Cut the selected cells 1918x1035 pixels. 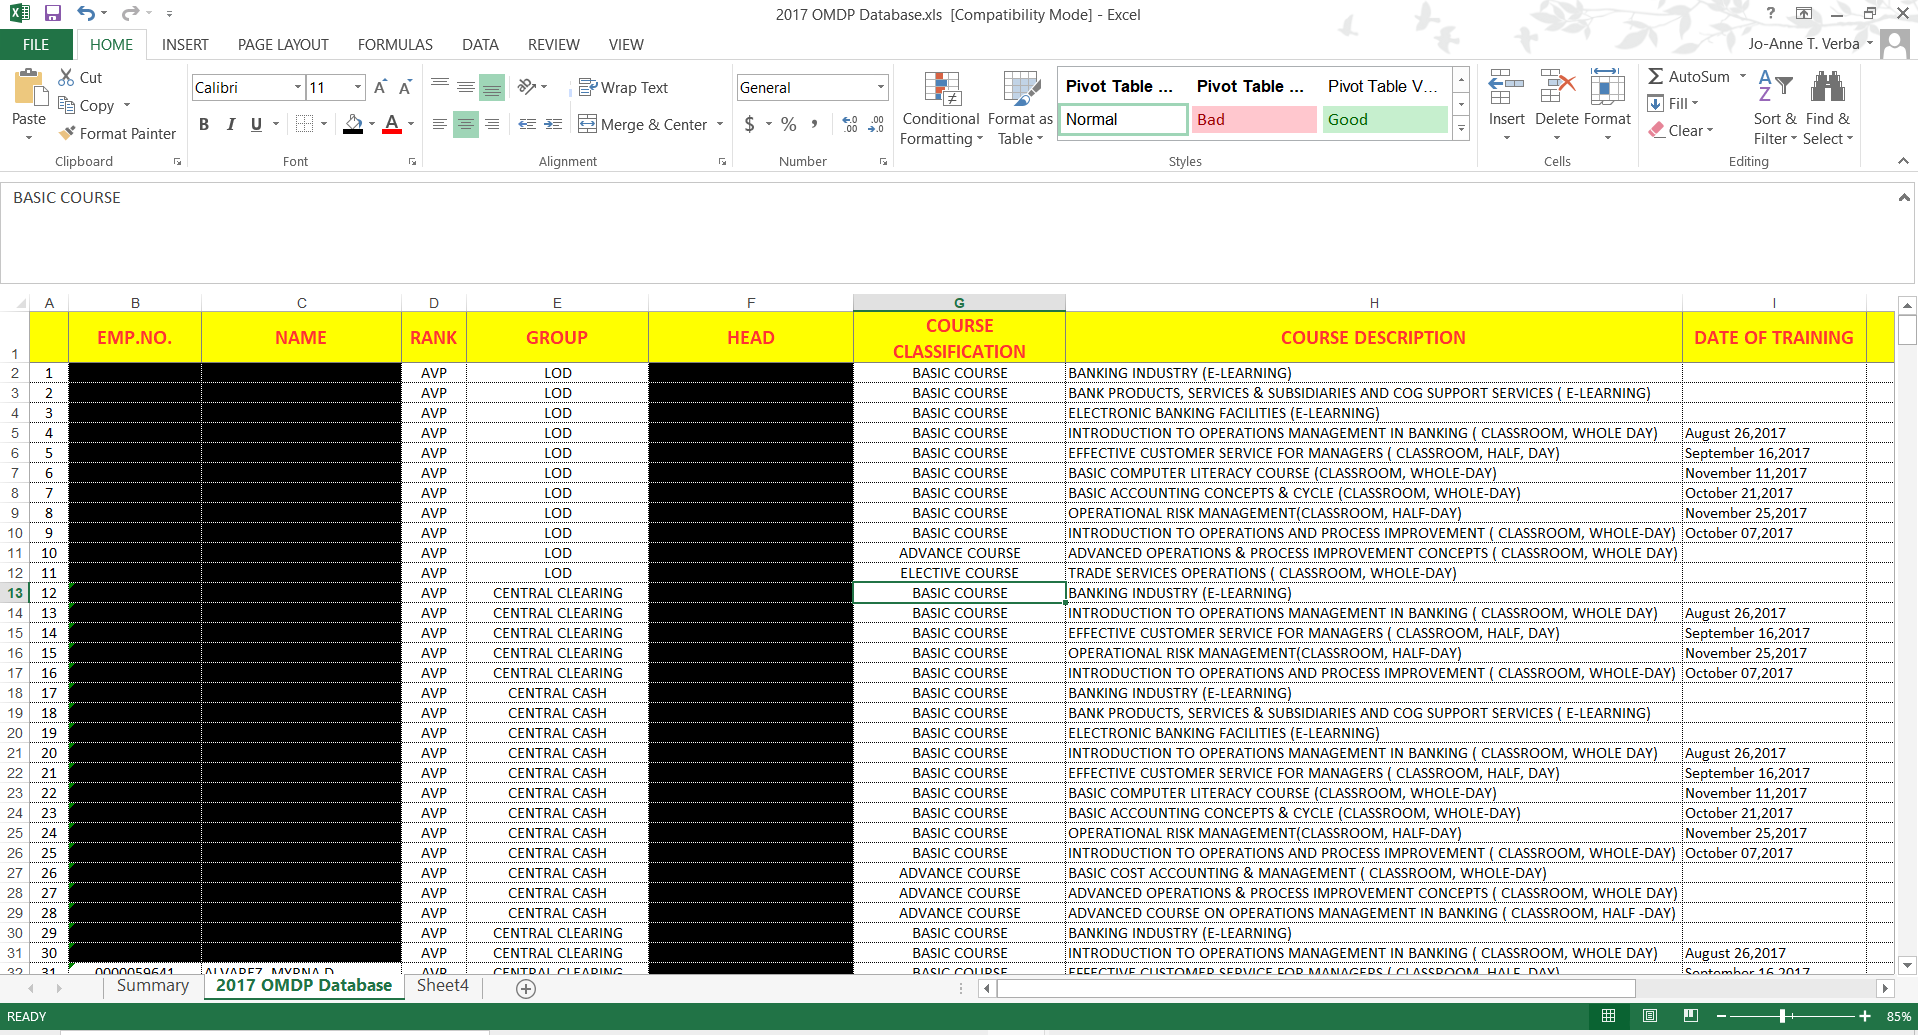pyautogui.click(x=80, y=77)
